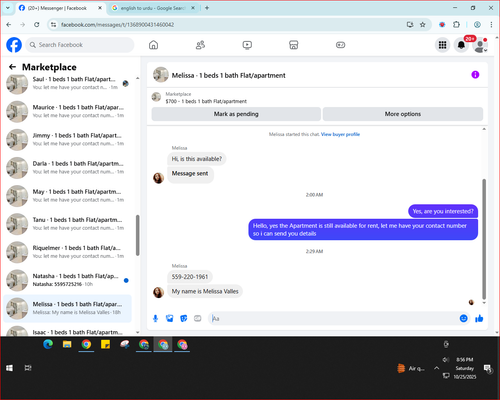The height and width of the screenshot is (400, 500).
Task: Click the Search Facebook box
Action: (x=80, y=45)
